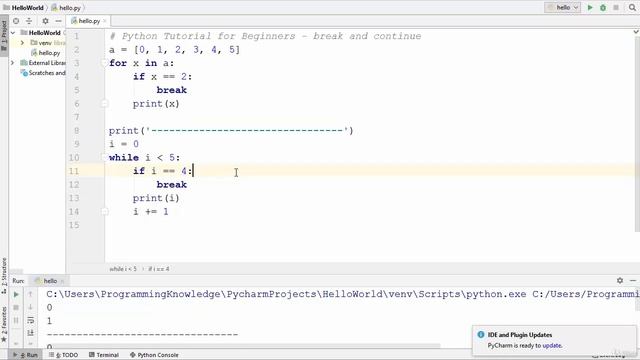640x360 pixels.
Task: Open the Terminal tool window
Action: point(104,355)
